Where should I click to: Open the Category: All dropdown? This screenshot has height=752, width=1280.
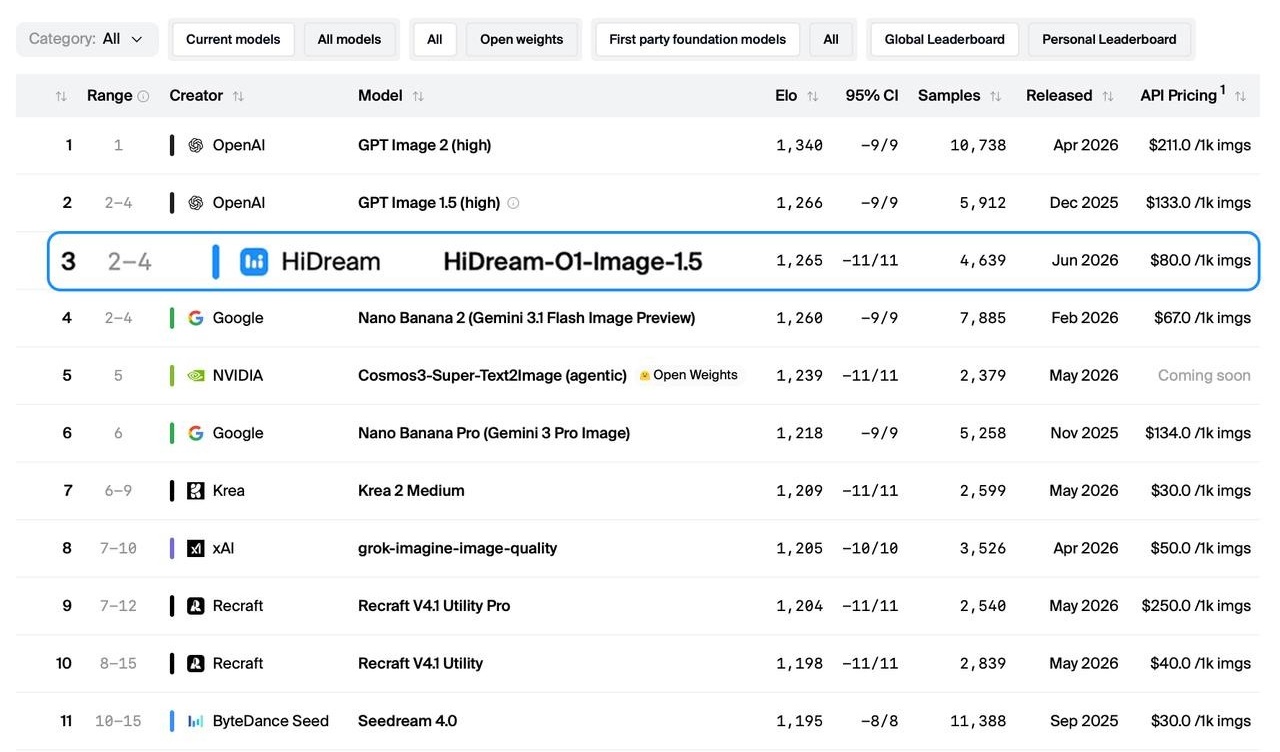[87, 39]
